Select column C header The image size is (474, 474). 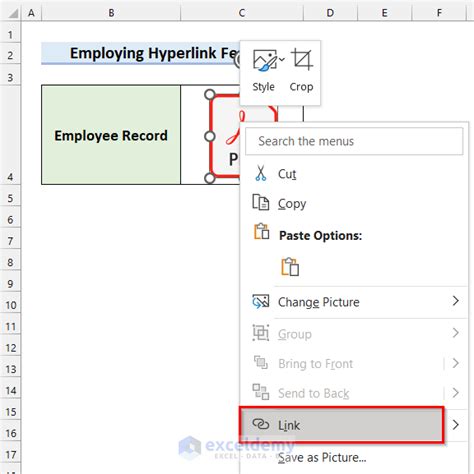pos(242,13)
